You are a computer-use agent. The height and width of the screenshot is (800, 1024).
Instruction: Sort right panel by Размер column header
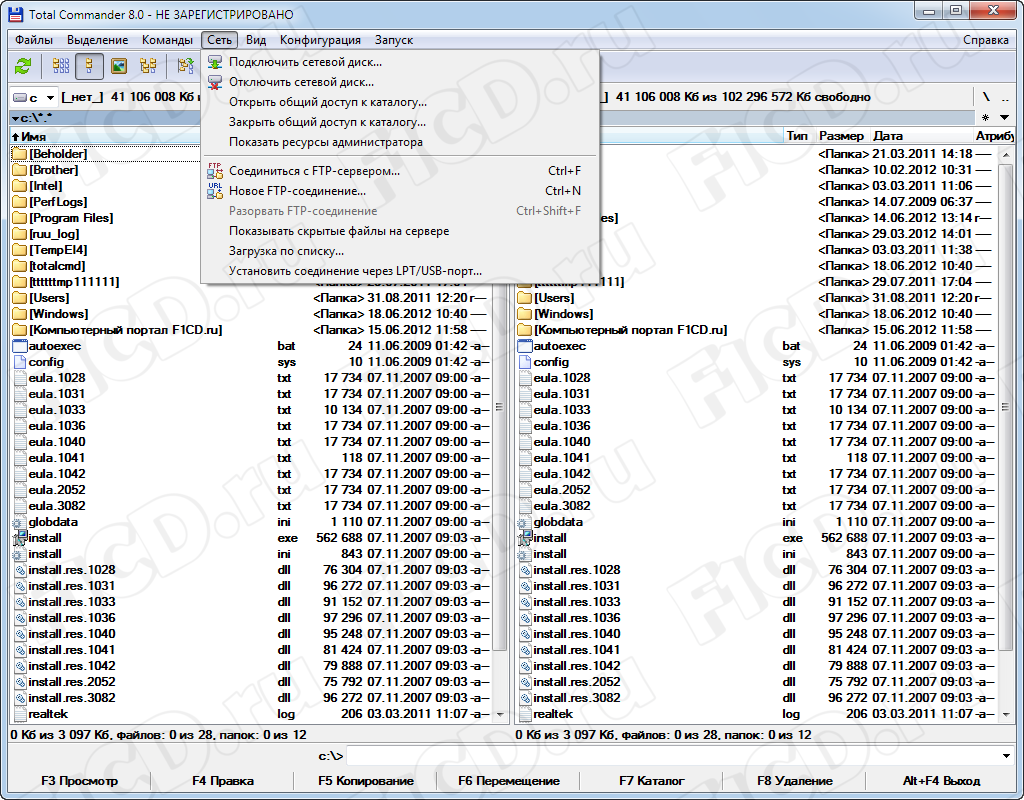click(842, 136)
